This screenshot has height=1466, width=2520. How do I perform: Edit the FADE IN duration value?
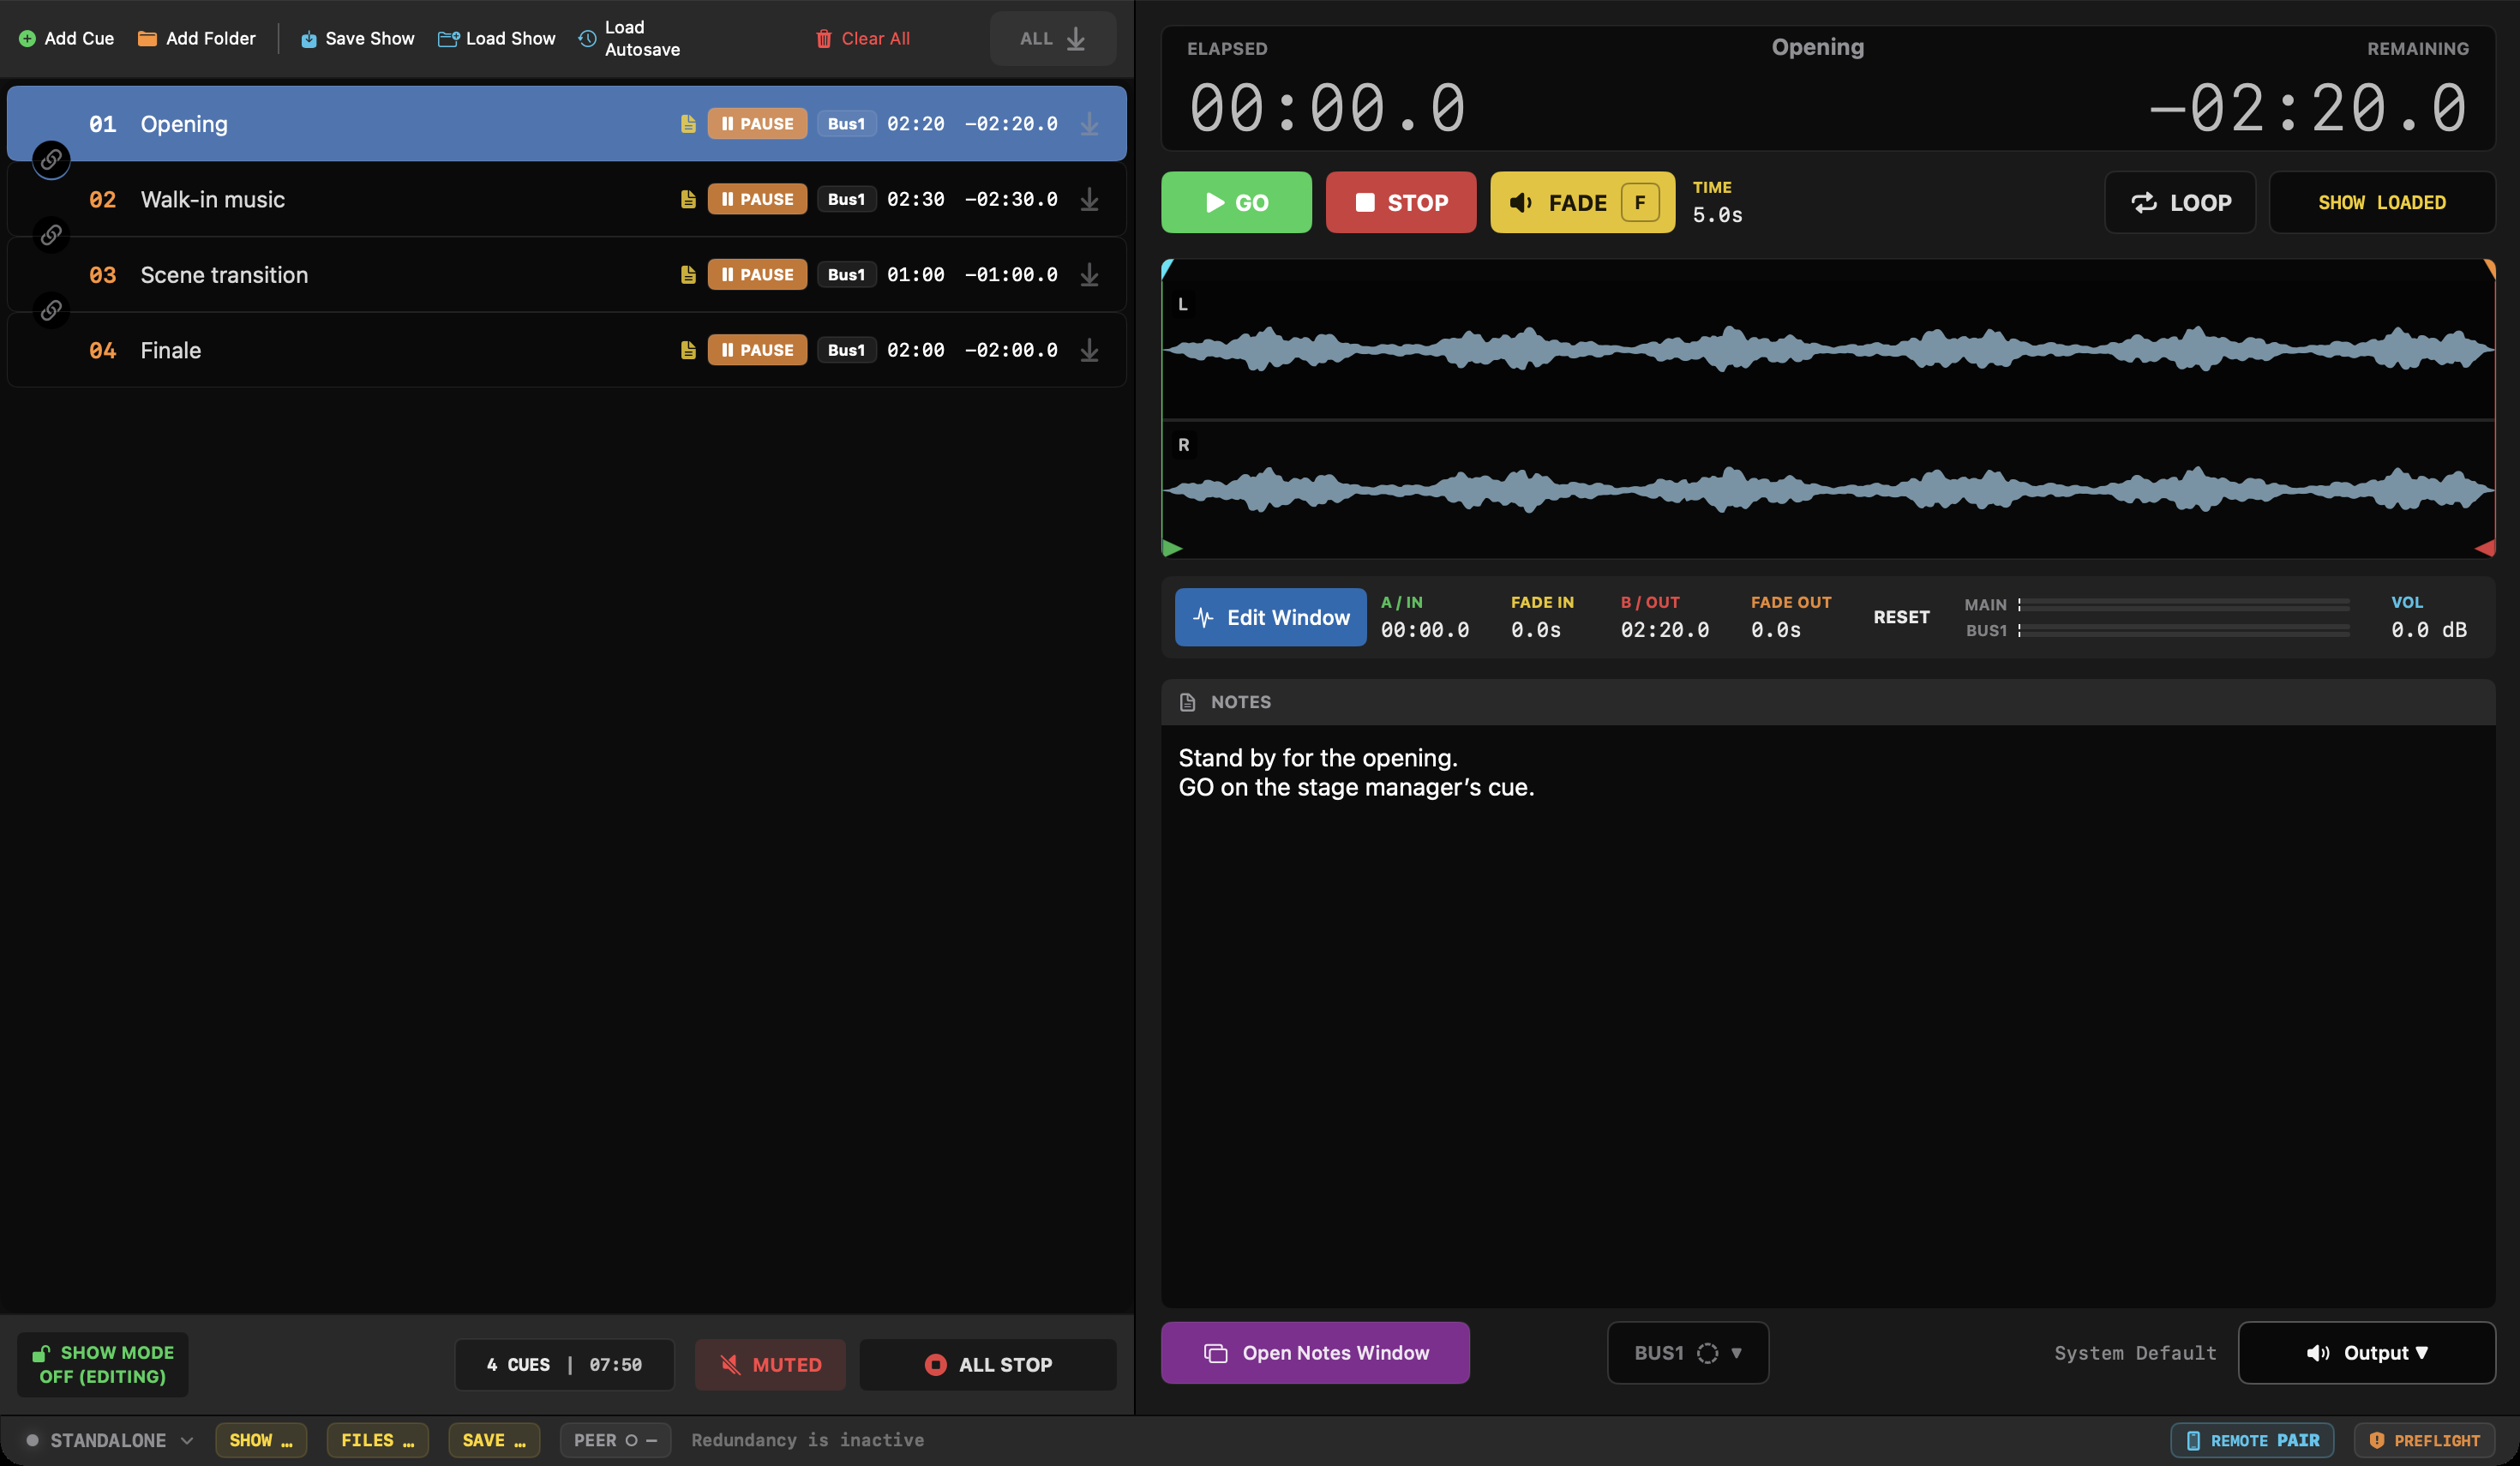(1536, 630)
